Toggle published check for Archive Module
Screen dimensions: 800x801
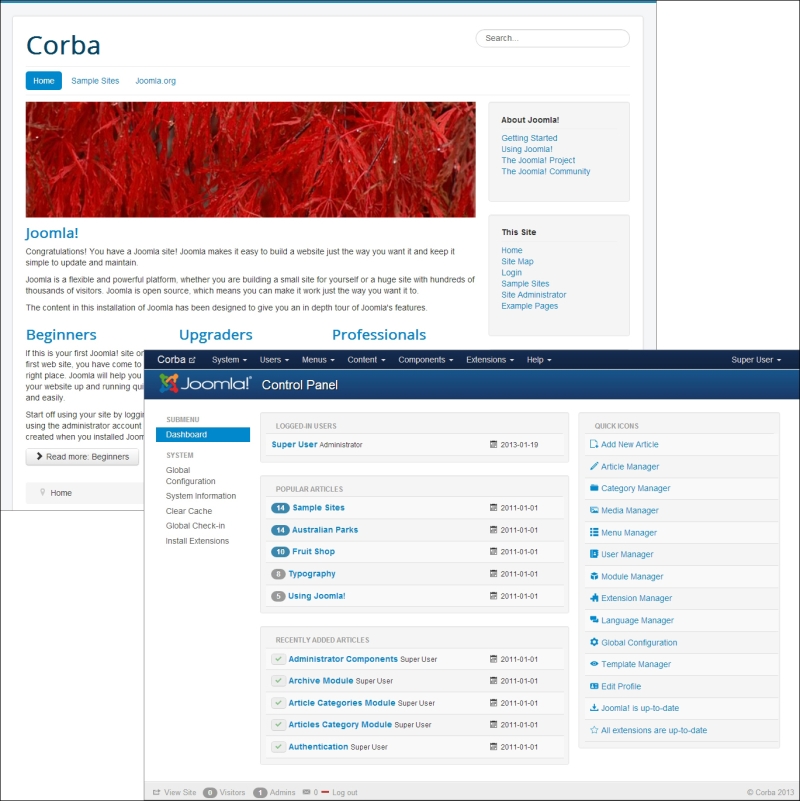tap(278, 681)
